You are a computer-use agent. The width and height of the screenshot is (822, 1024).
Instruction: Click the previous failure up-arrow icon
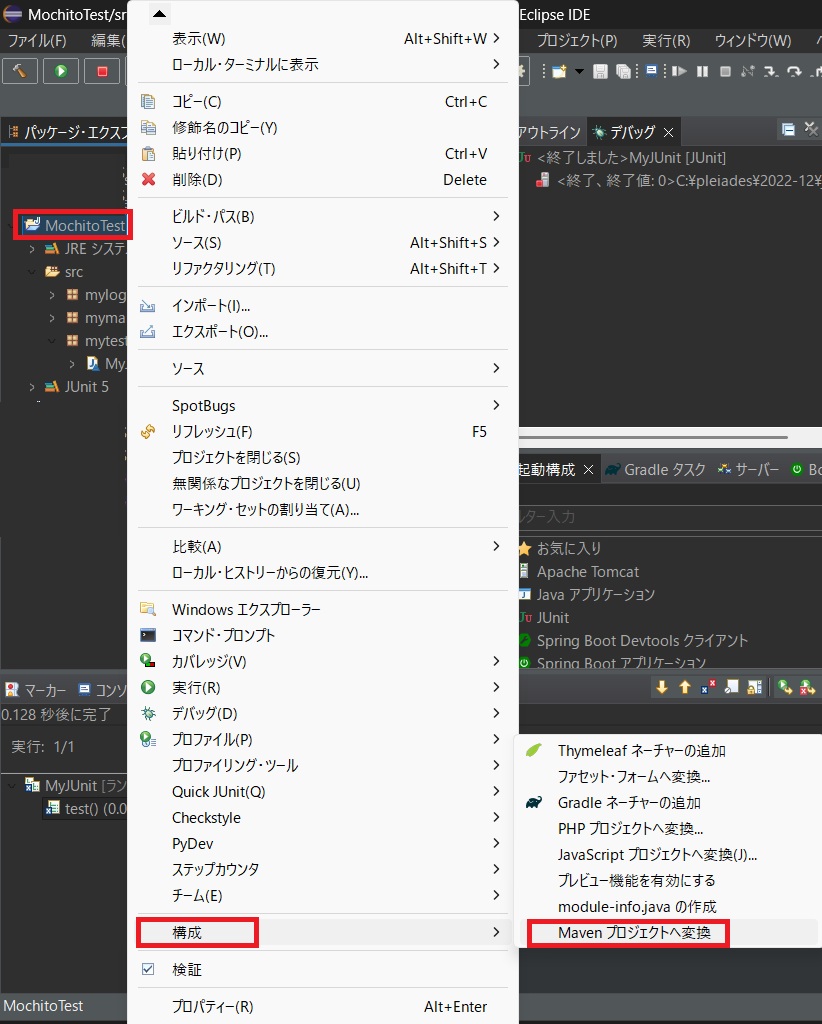pyautogui.click(x=685, y=687)
